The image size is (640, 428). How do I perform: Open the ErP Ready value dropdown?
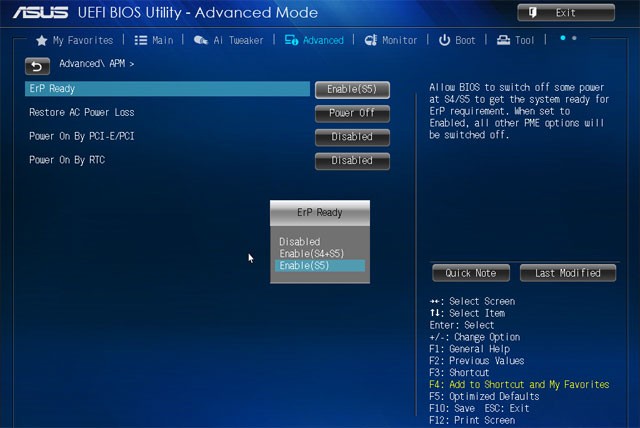pos(352,90)
